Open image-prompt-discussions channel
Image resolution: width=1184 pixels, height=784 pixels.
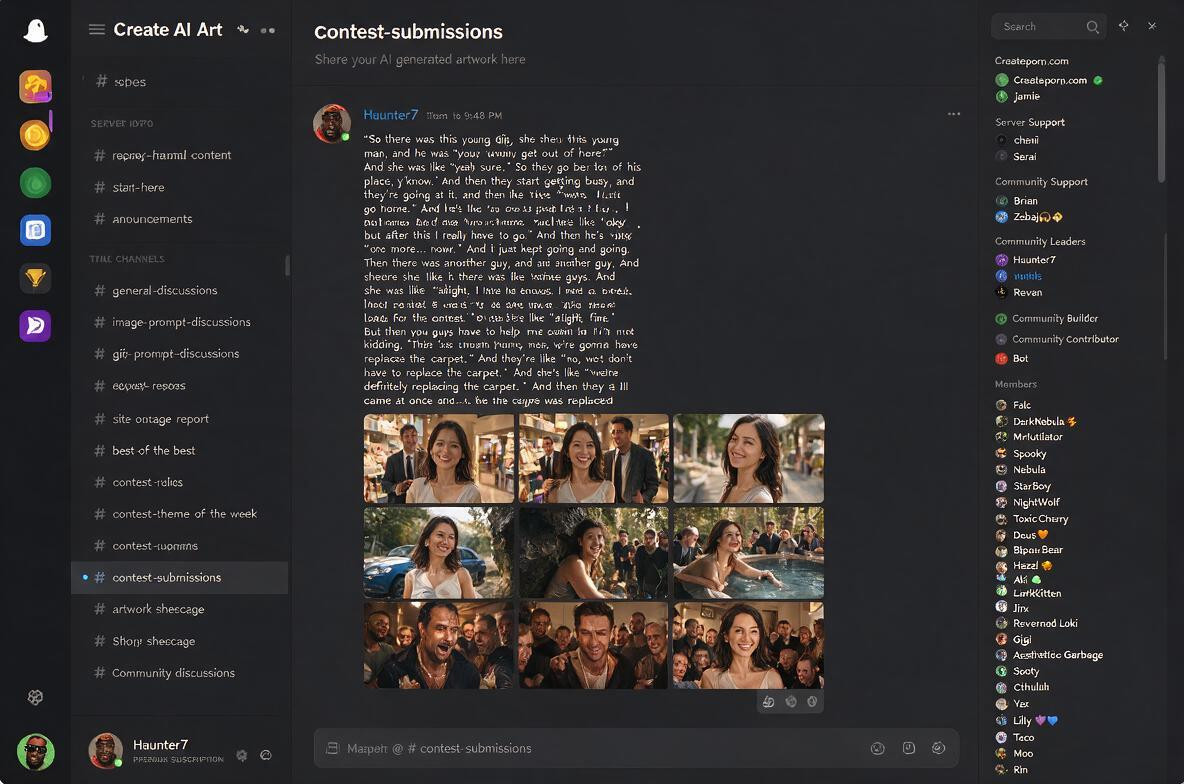[180, 322]
